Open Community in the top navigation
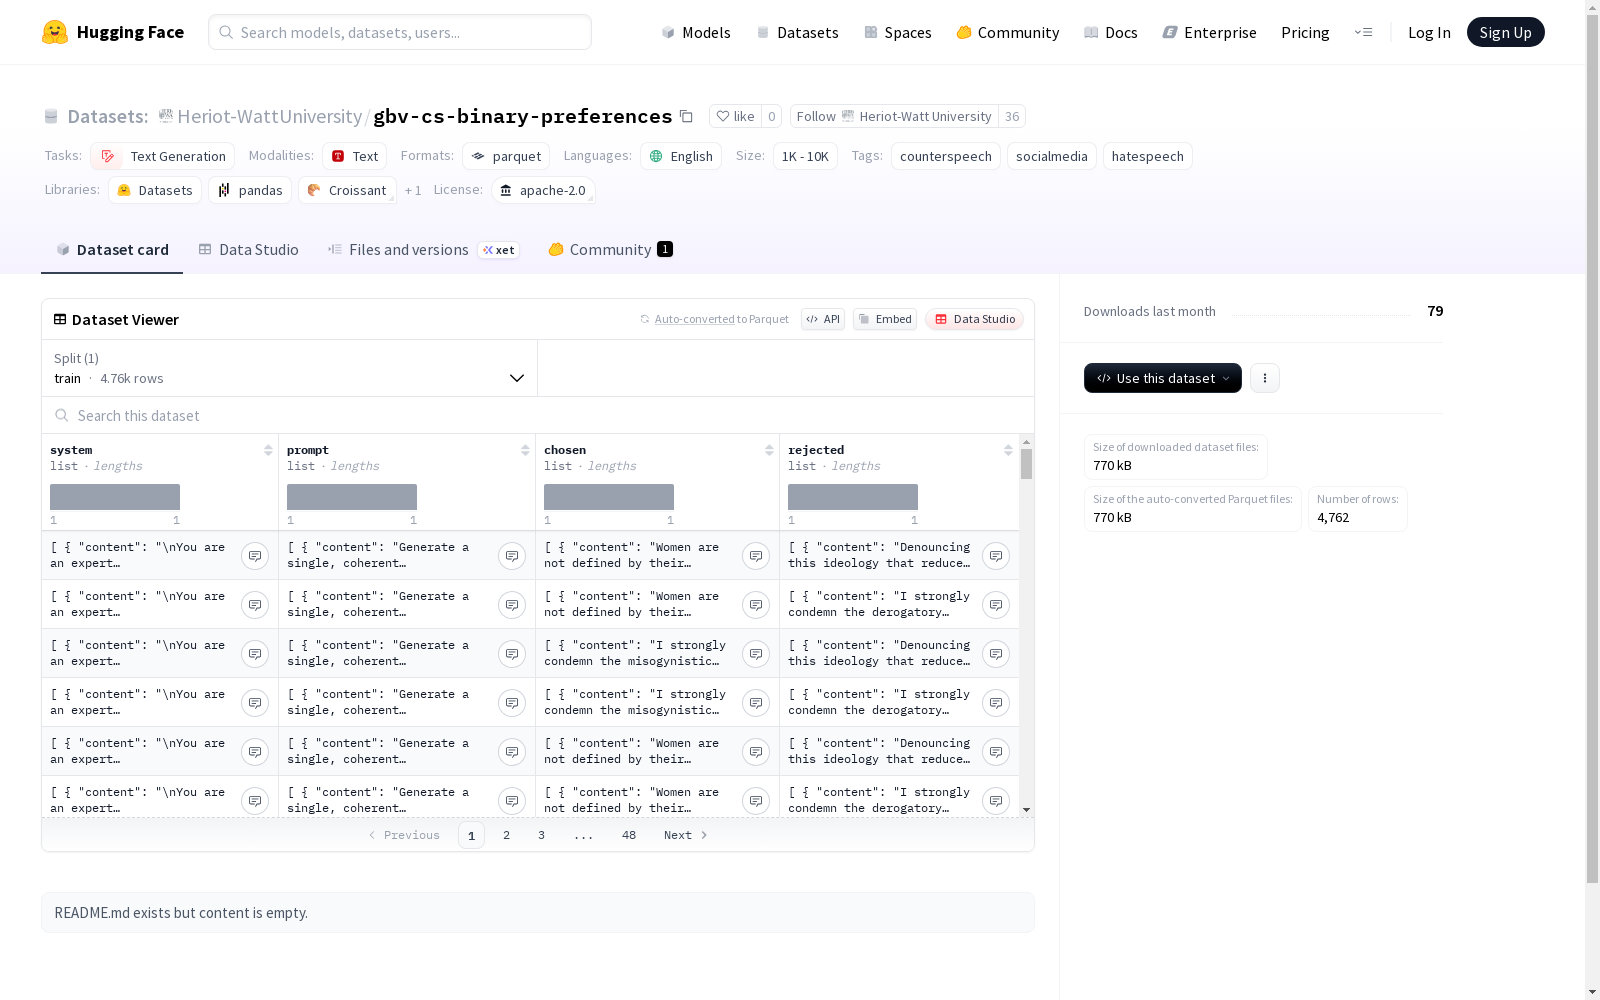 pyautogui.click(x=1008, y=32)
